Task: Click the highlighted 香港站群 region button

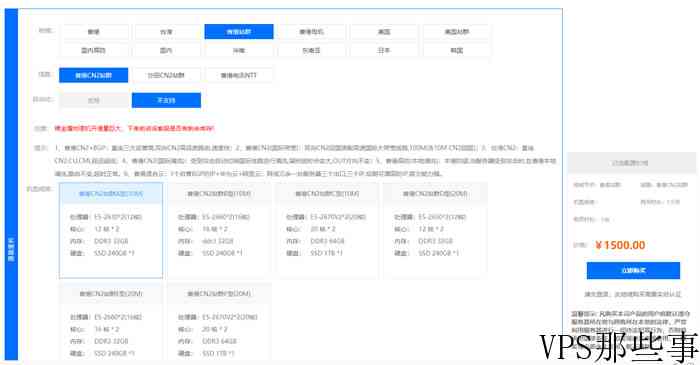Action: [x=239, y=32]
